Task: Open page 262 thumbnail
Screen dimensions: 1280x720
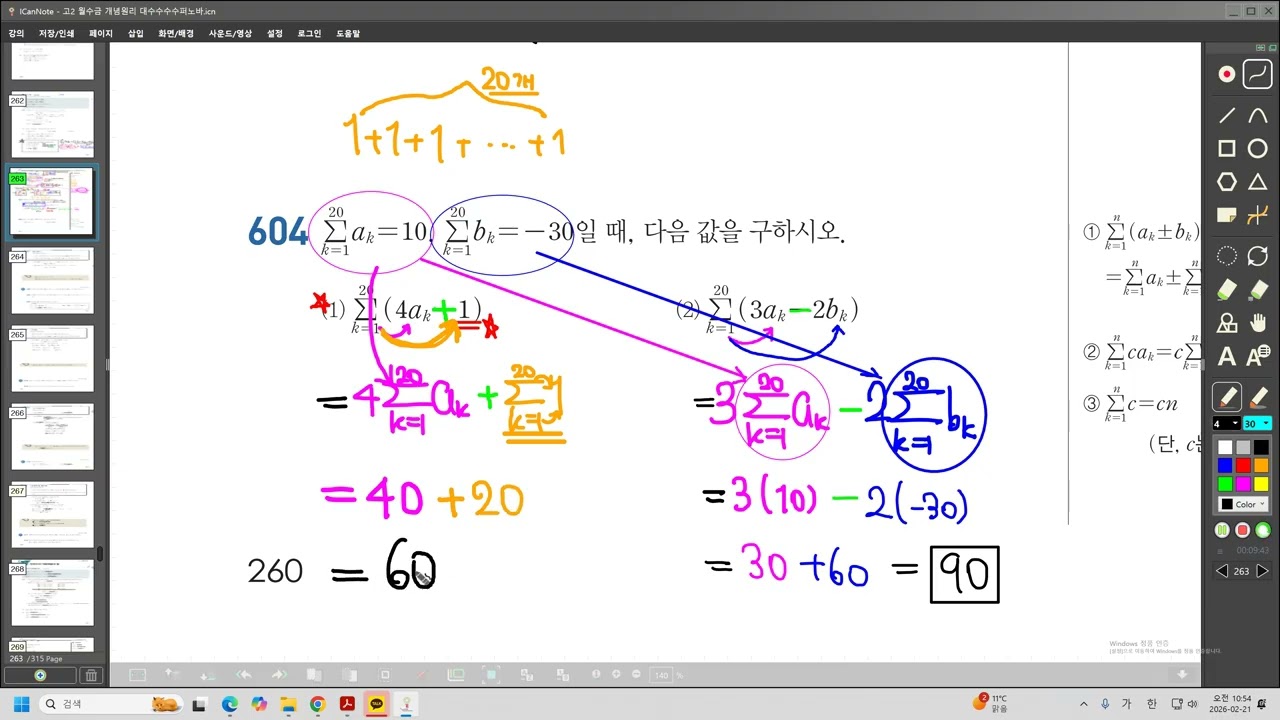Action: point(52,125)
